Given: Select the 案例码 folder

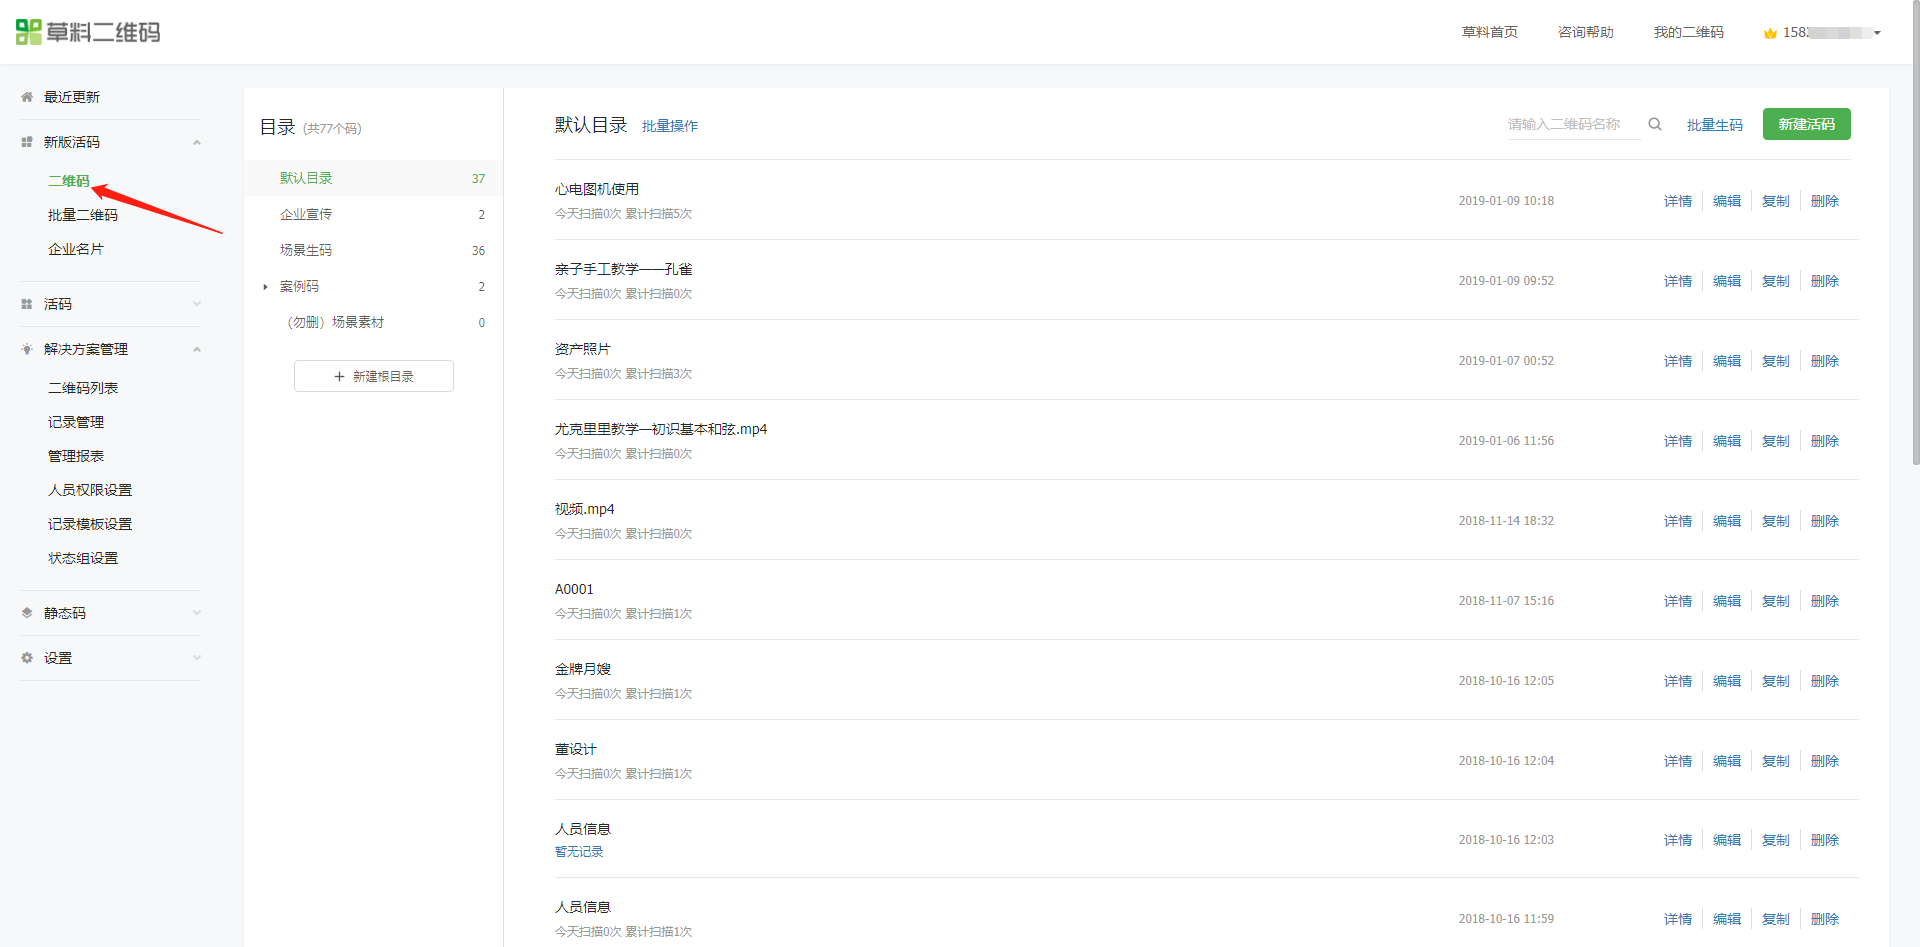Looking at the screenshot, I should pyautogui.click(x=373, y=286).
